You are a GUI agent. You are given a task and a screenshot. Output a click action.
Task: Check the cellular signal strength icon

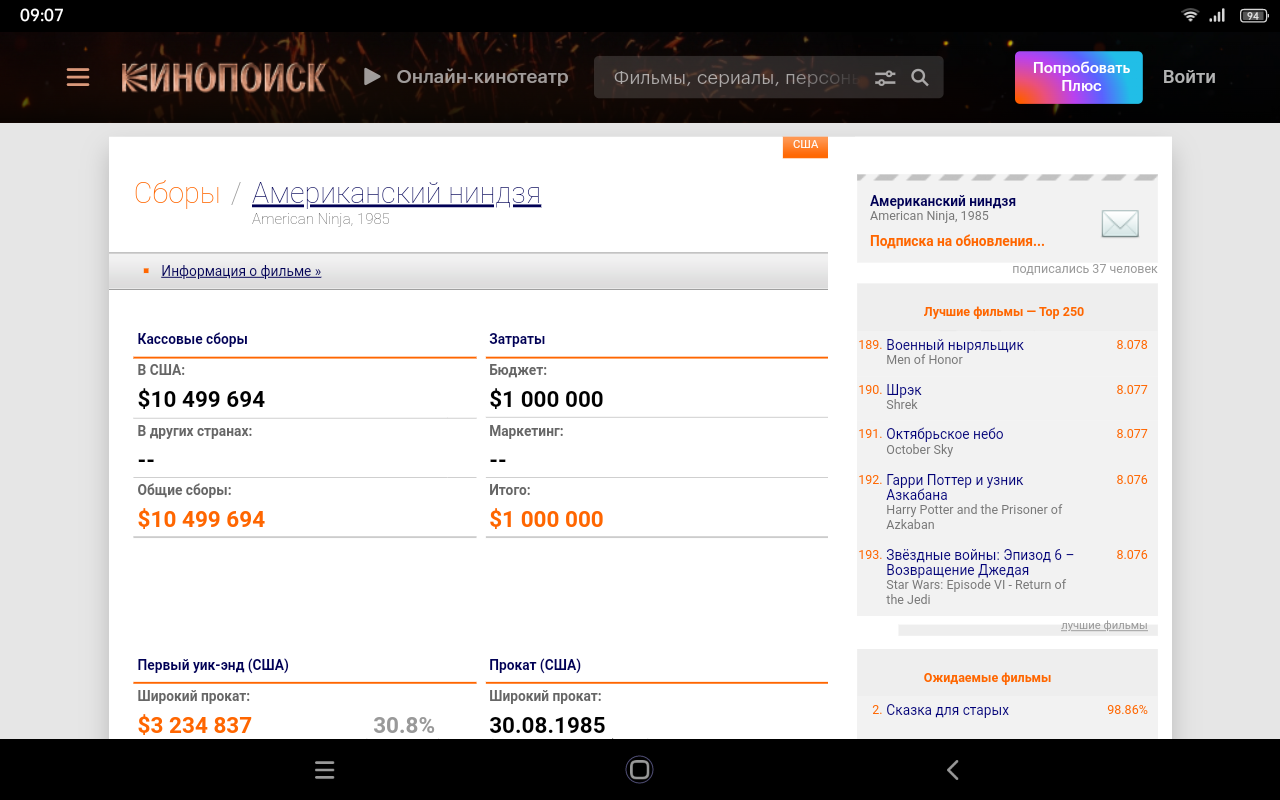point(1217,15)
